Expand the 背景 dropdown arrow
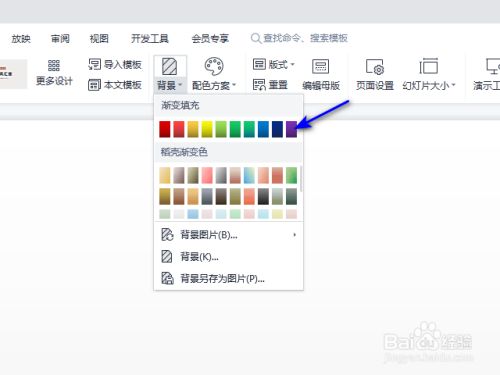The width and height of the screenshot is (500, 375). pos(180,85)
